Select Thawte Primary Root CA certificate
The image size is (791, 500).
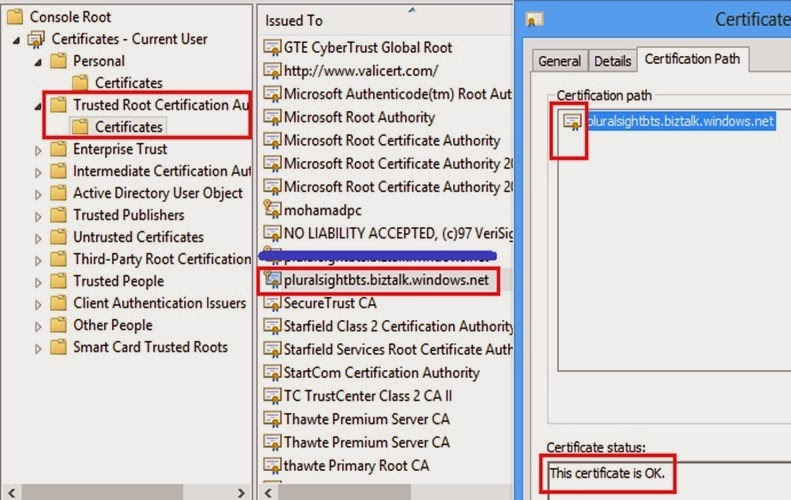tap(356, 465)
